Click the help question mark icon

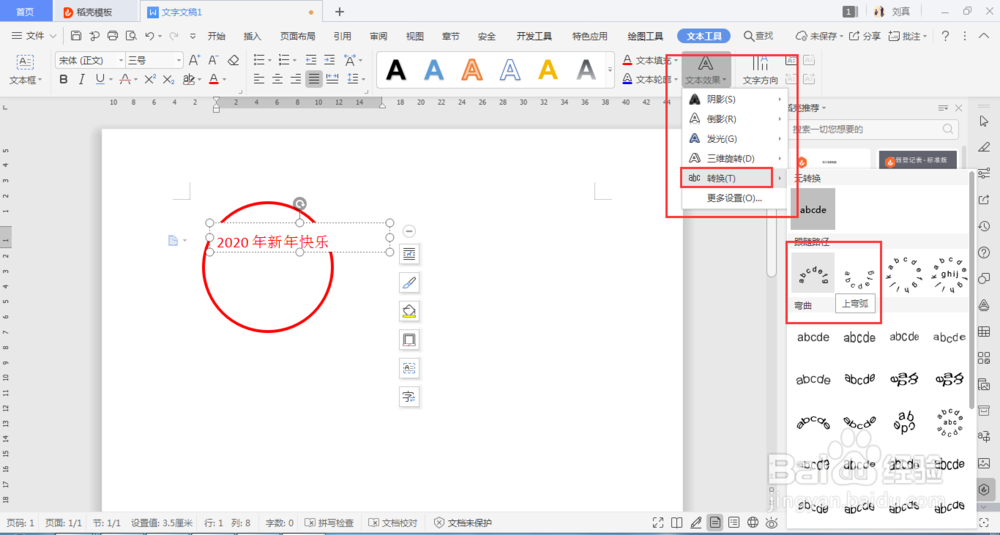tap(945, 36)
